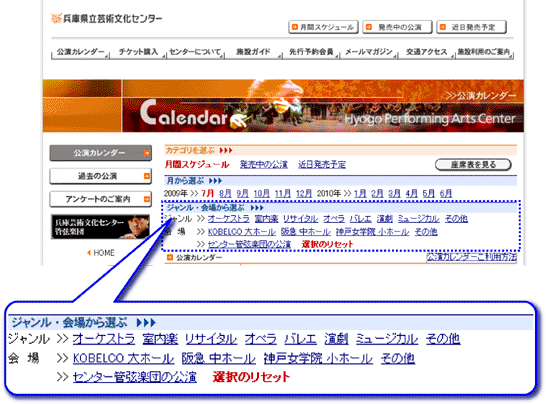This screenshot has width=546, height=404.
Task: Choose the 12月 month link
Action: coord(304,193)
